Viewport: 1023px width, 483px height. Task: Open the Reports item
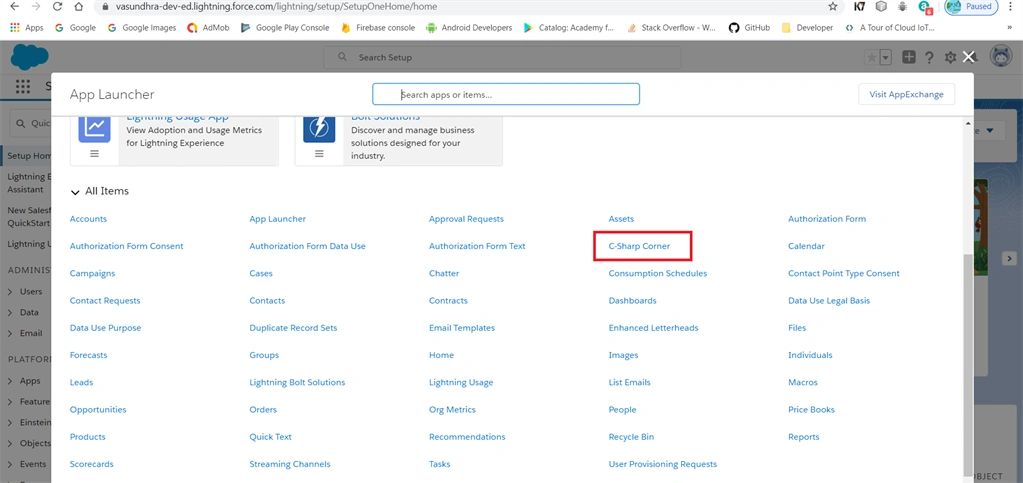(804, 437)
